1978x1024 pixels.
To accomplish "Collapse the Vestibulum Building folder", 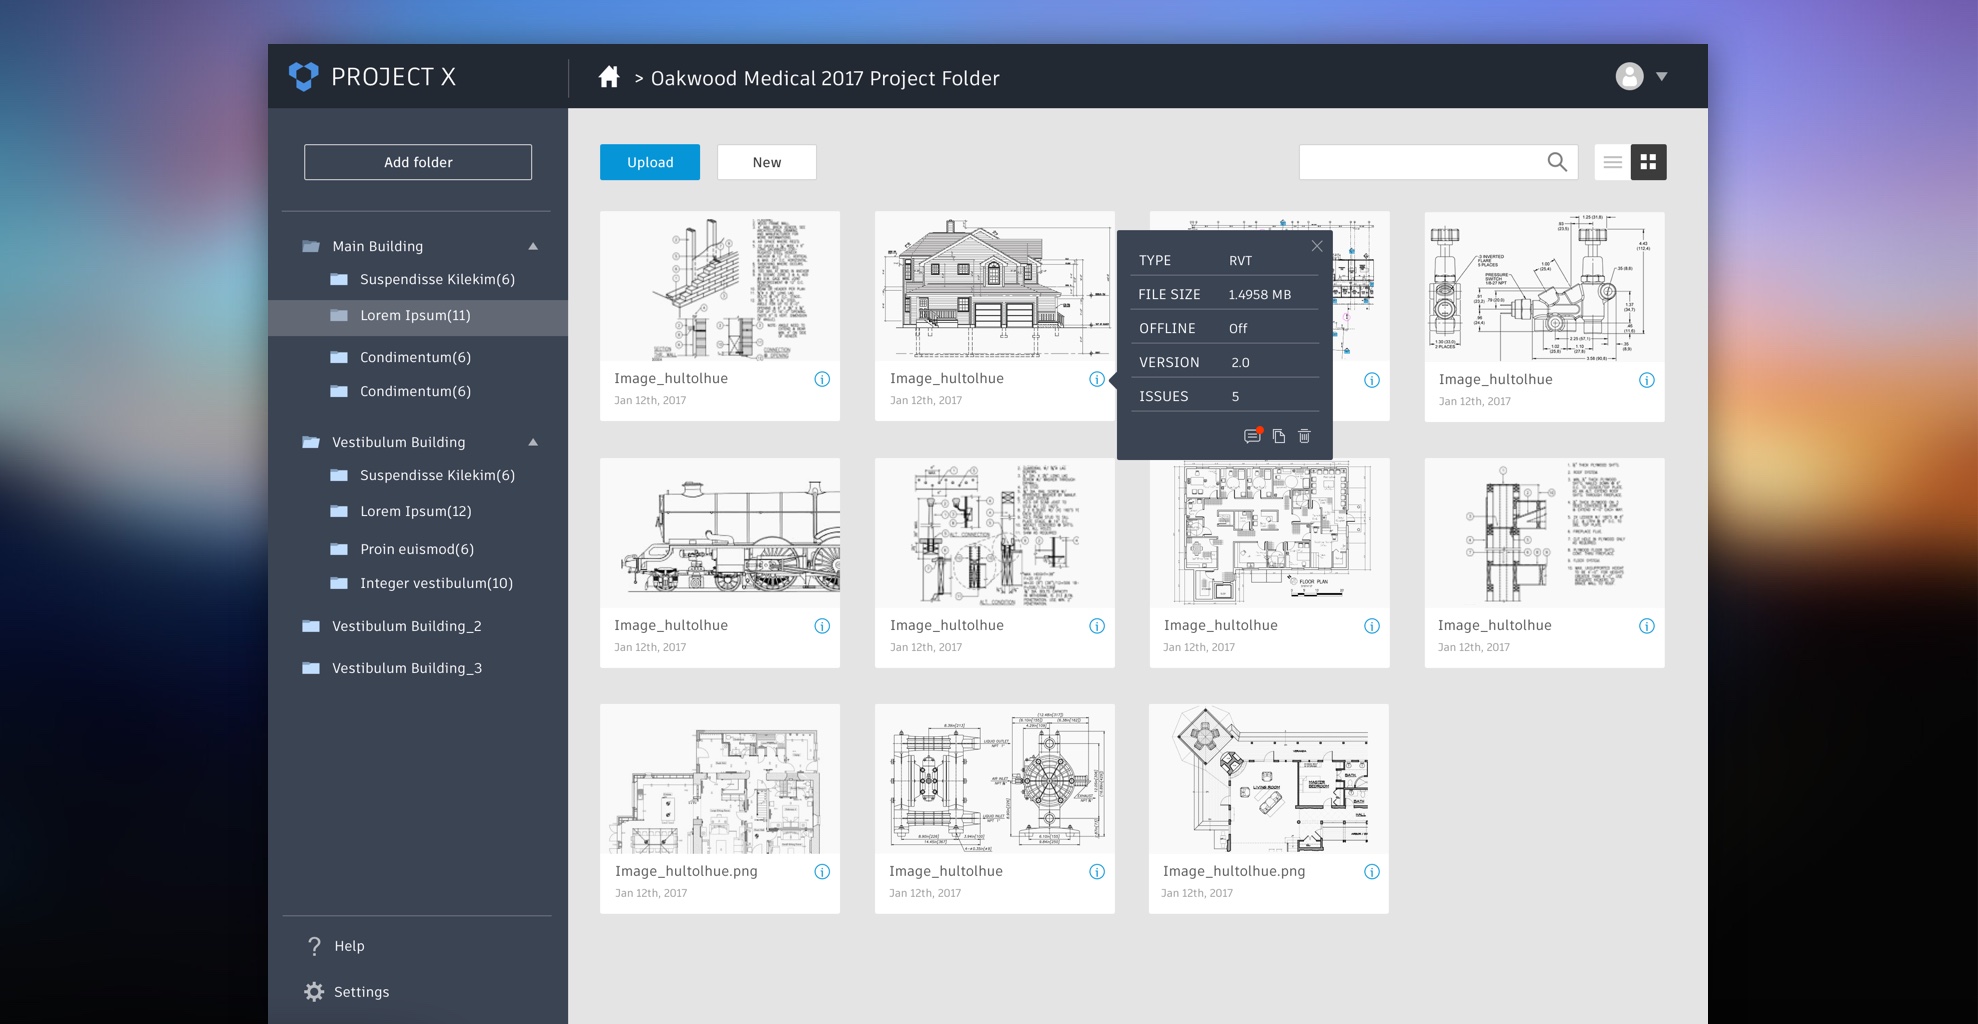I will (x=533, y=442).
